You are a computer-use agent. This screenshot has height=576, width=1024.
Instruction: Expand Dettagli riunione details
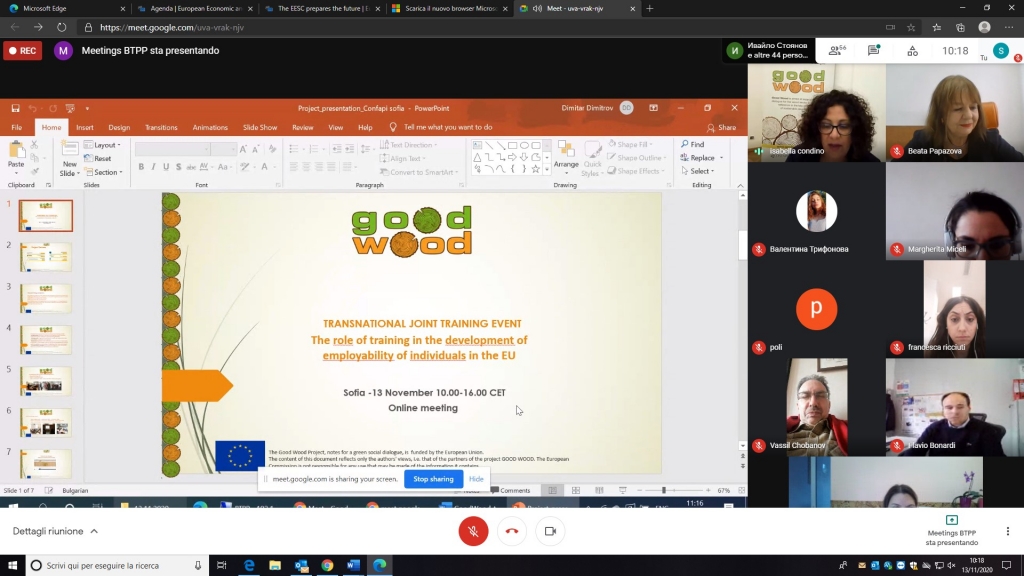[56, 532]
